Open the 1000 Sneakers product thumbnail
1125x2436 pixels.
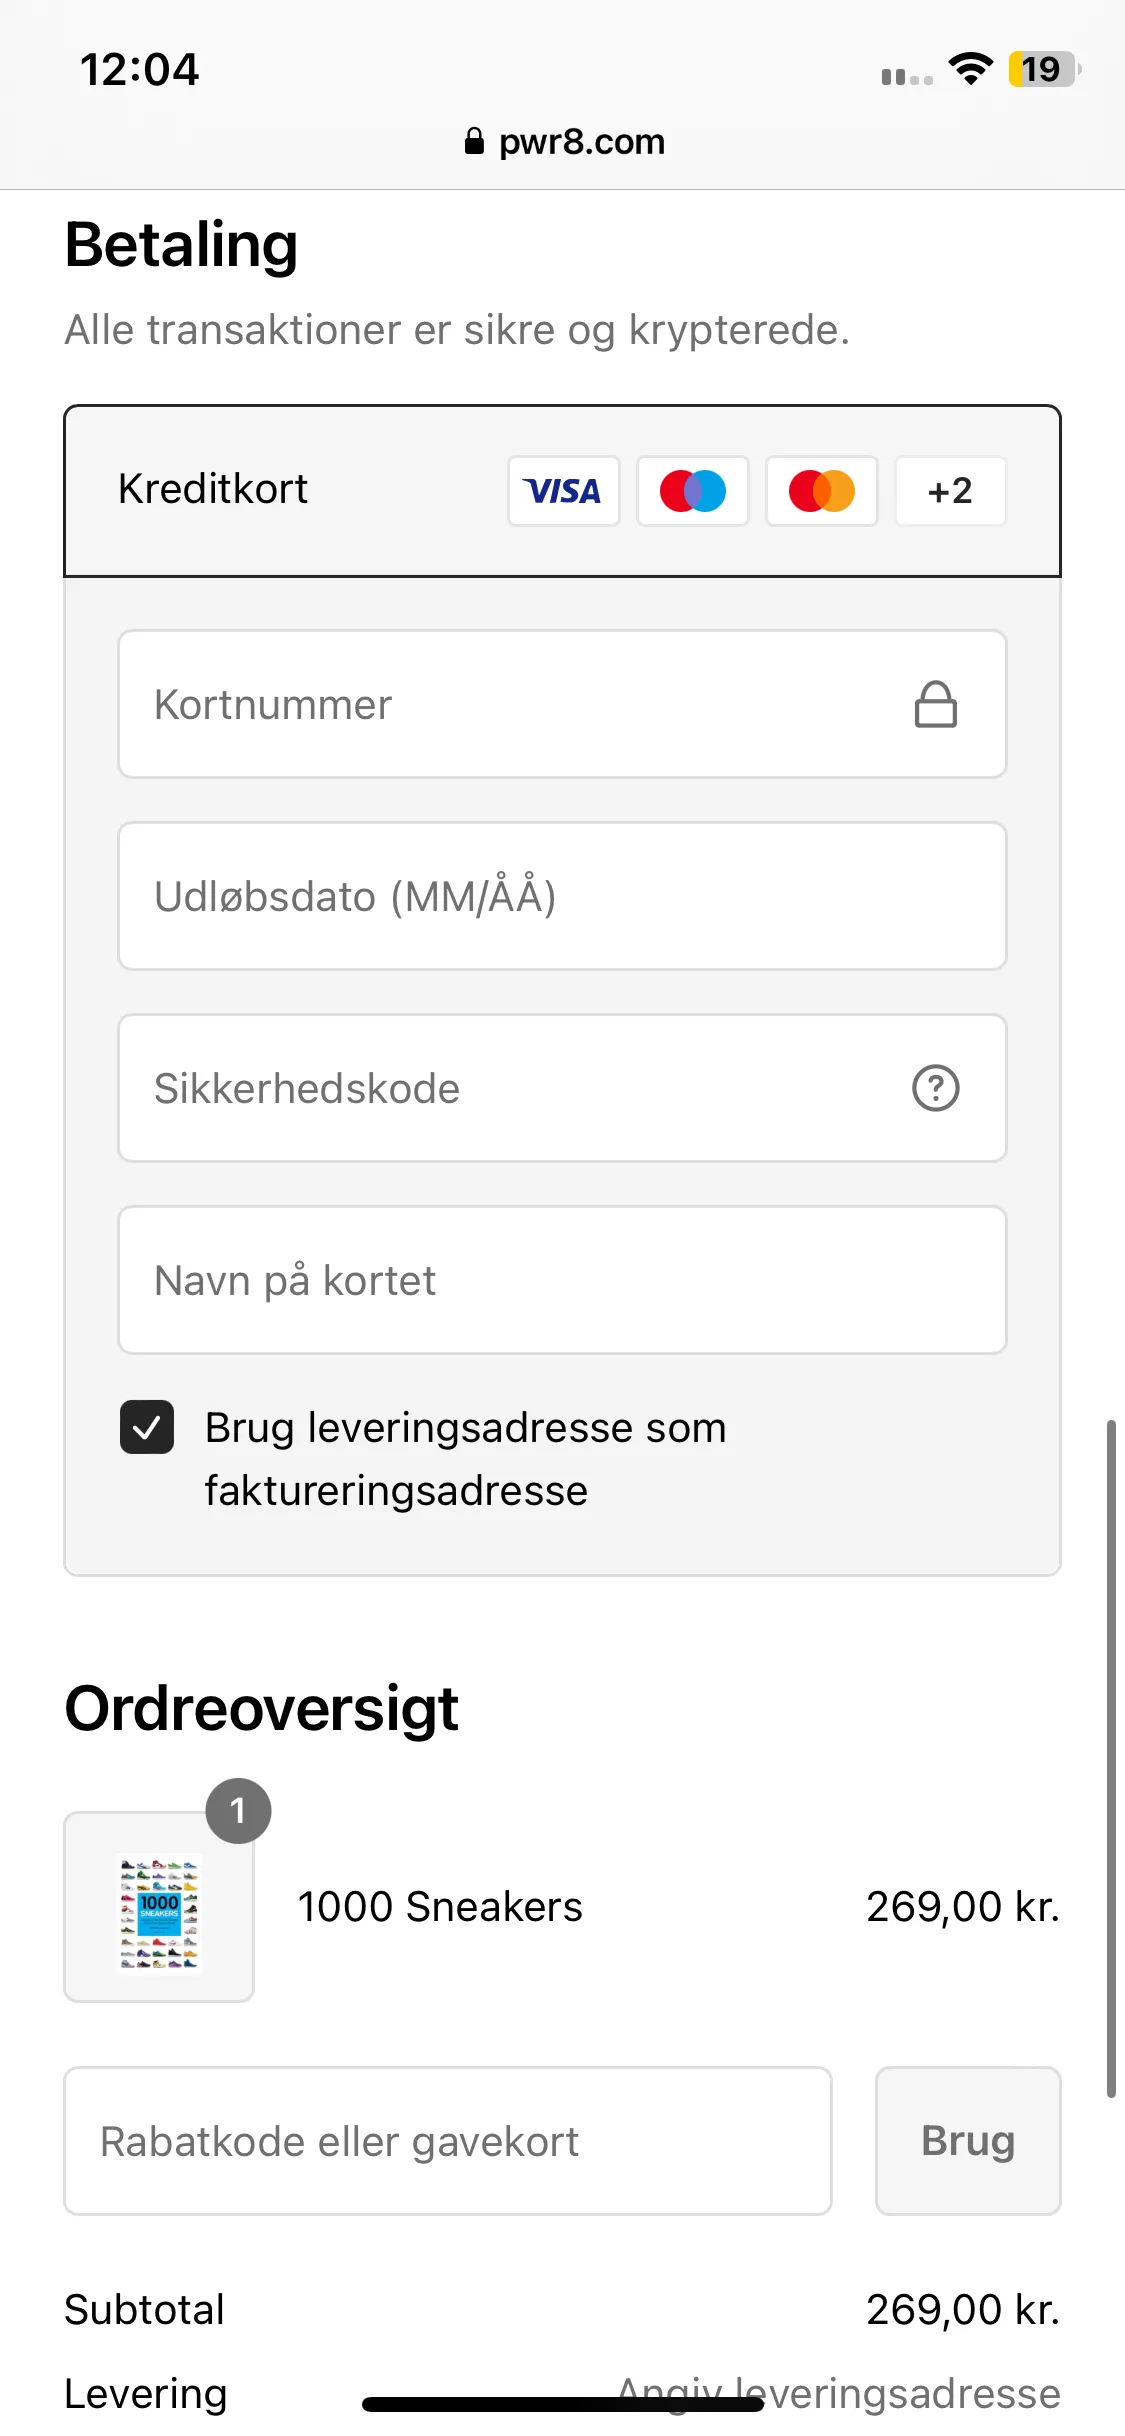click(159, 1907)
